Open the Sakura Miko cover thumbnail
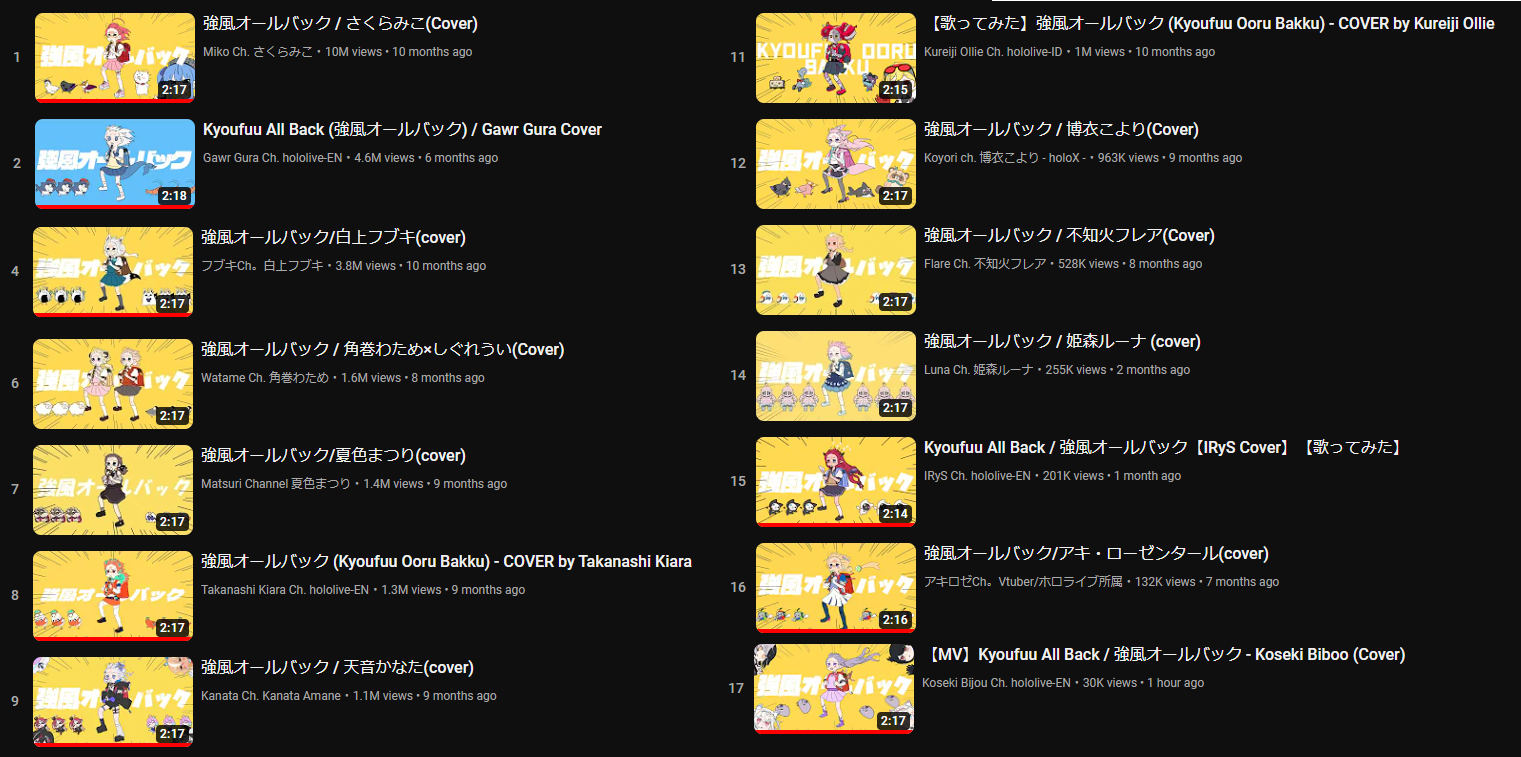Viewport: 1521px width, 757px height. 114,58
